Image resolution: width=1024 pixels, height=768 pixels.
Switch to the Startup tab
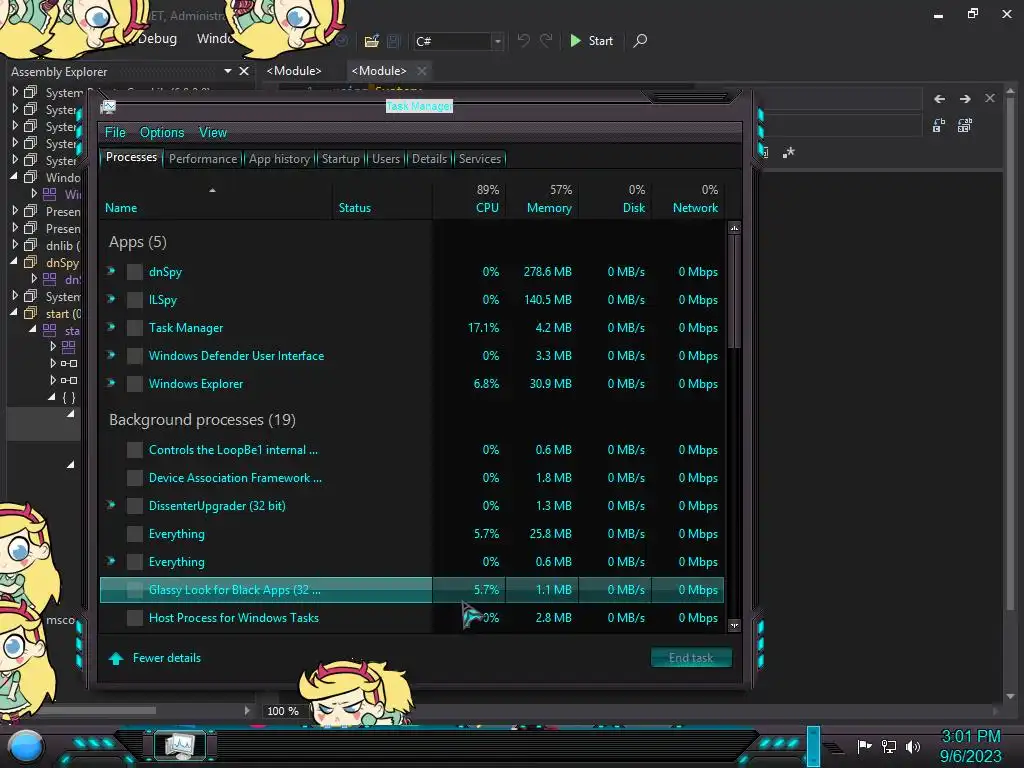pos(340,159)
